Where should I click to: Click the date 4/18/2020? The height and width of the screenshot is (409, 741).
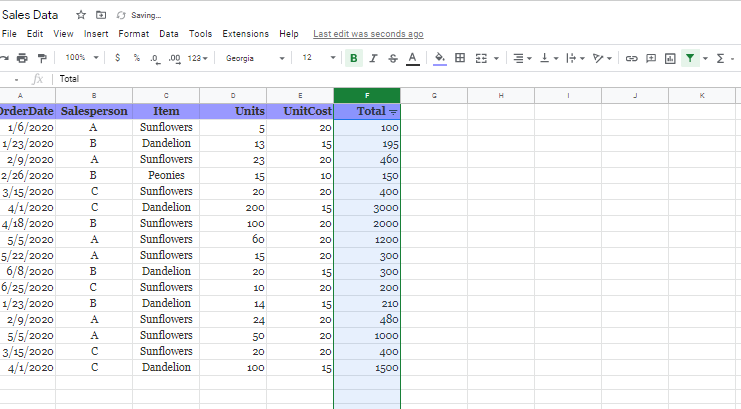pyautogui.click(x=27, y=223)
